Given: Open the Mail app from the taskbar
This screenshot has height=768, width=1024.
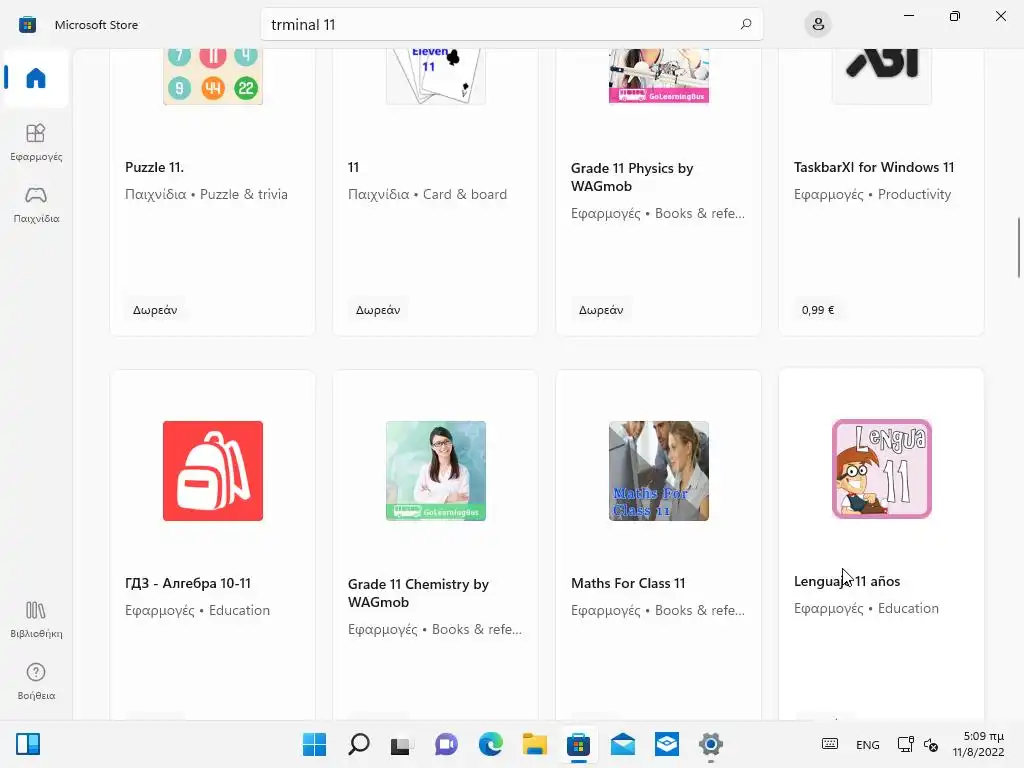Looking at the screenshot, I should [623, 744].
